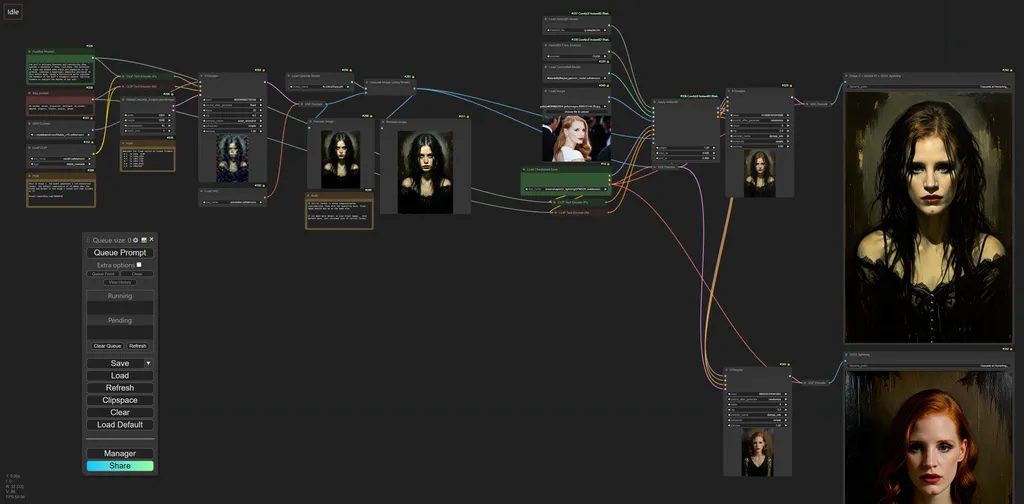Adjust the end_at value in Apply InstantID
Viewport: 1024px width, 504px height.
click(685, 158)
